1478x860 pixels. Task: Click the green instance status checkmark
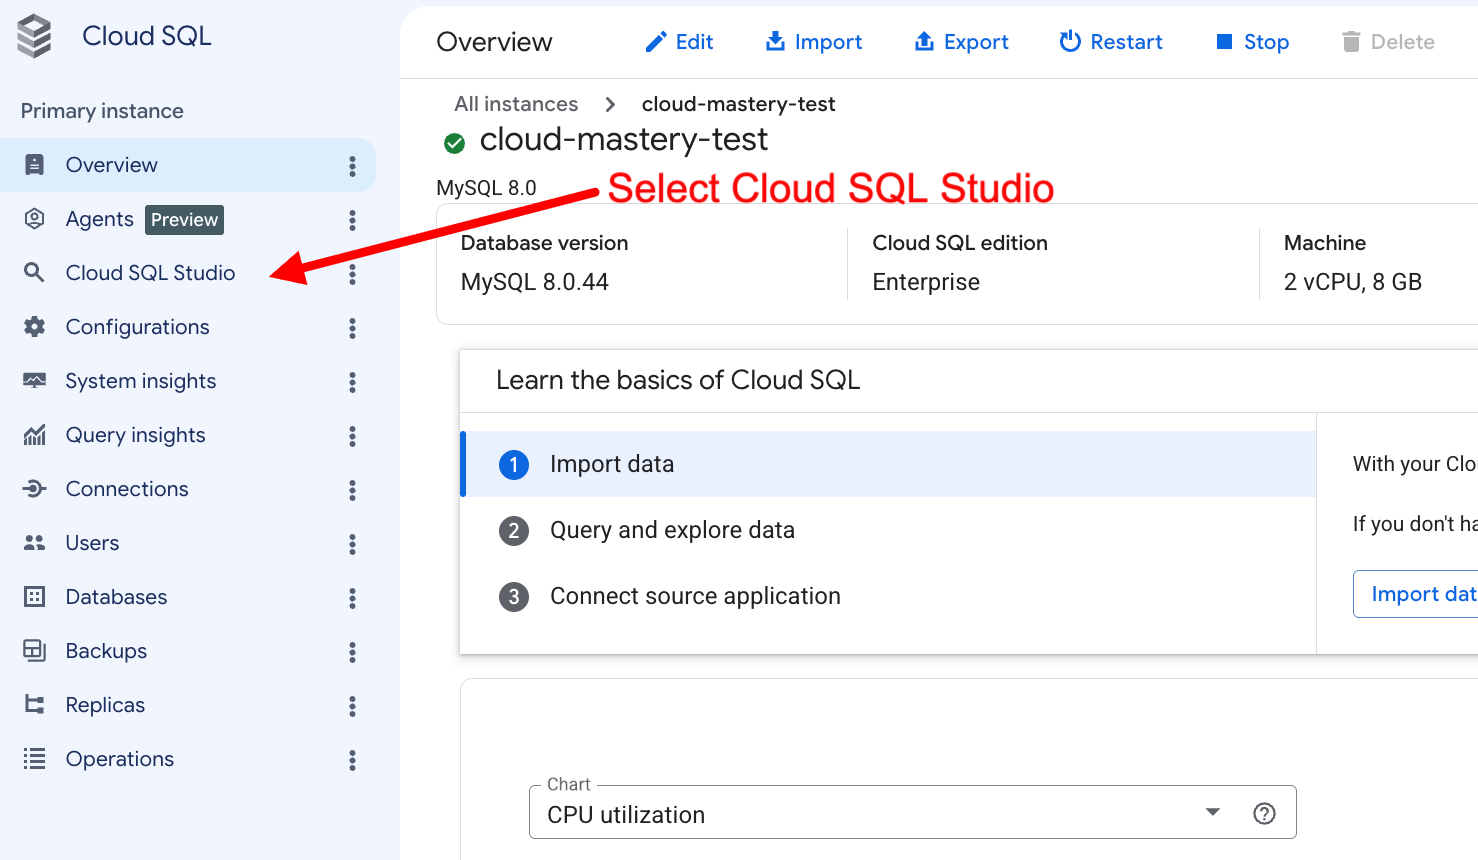[x=454, y=143]
